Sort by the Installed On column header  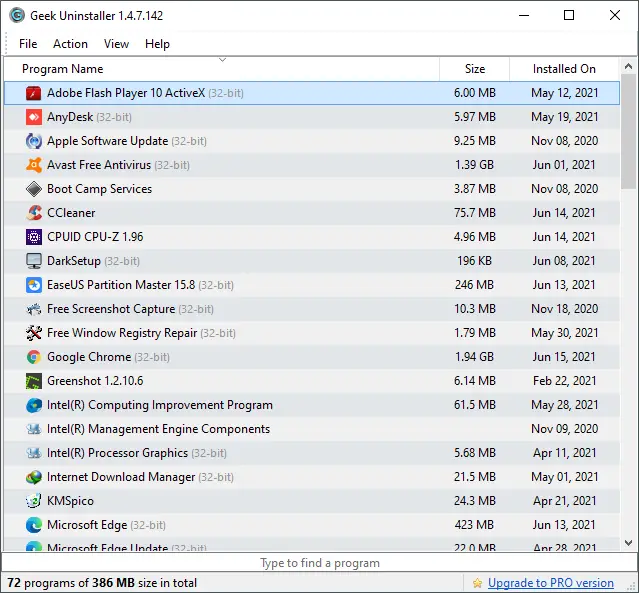(x=564, y=69)
